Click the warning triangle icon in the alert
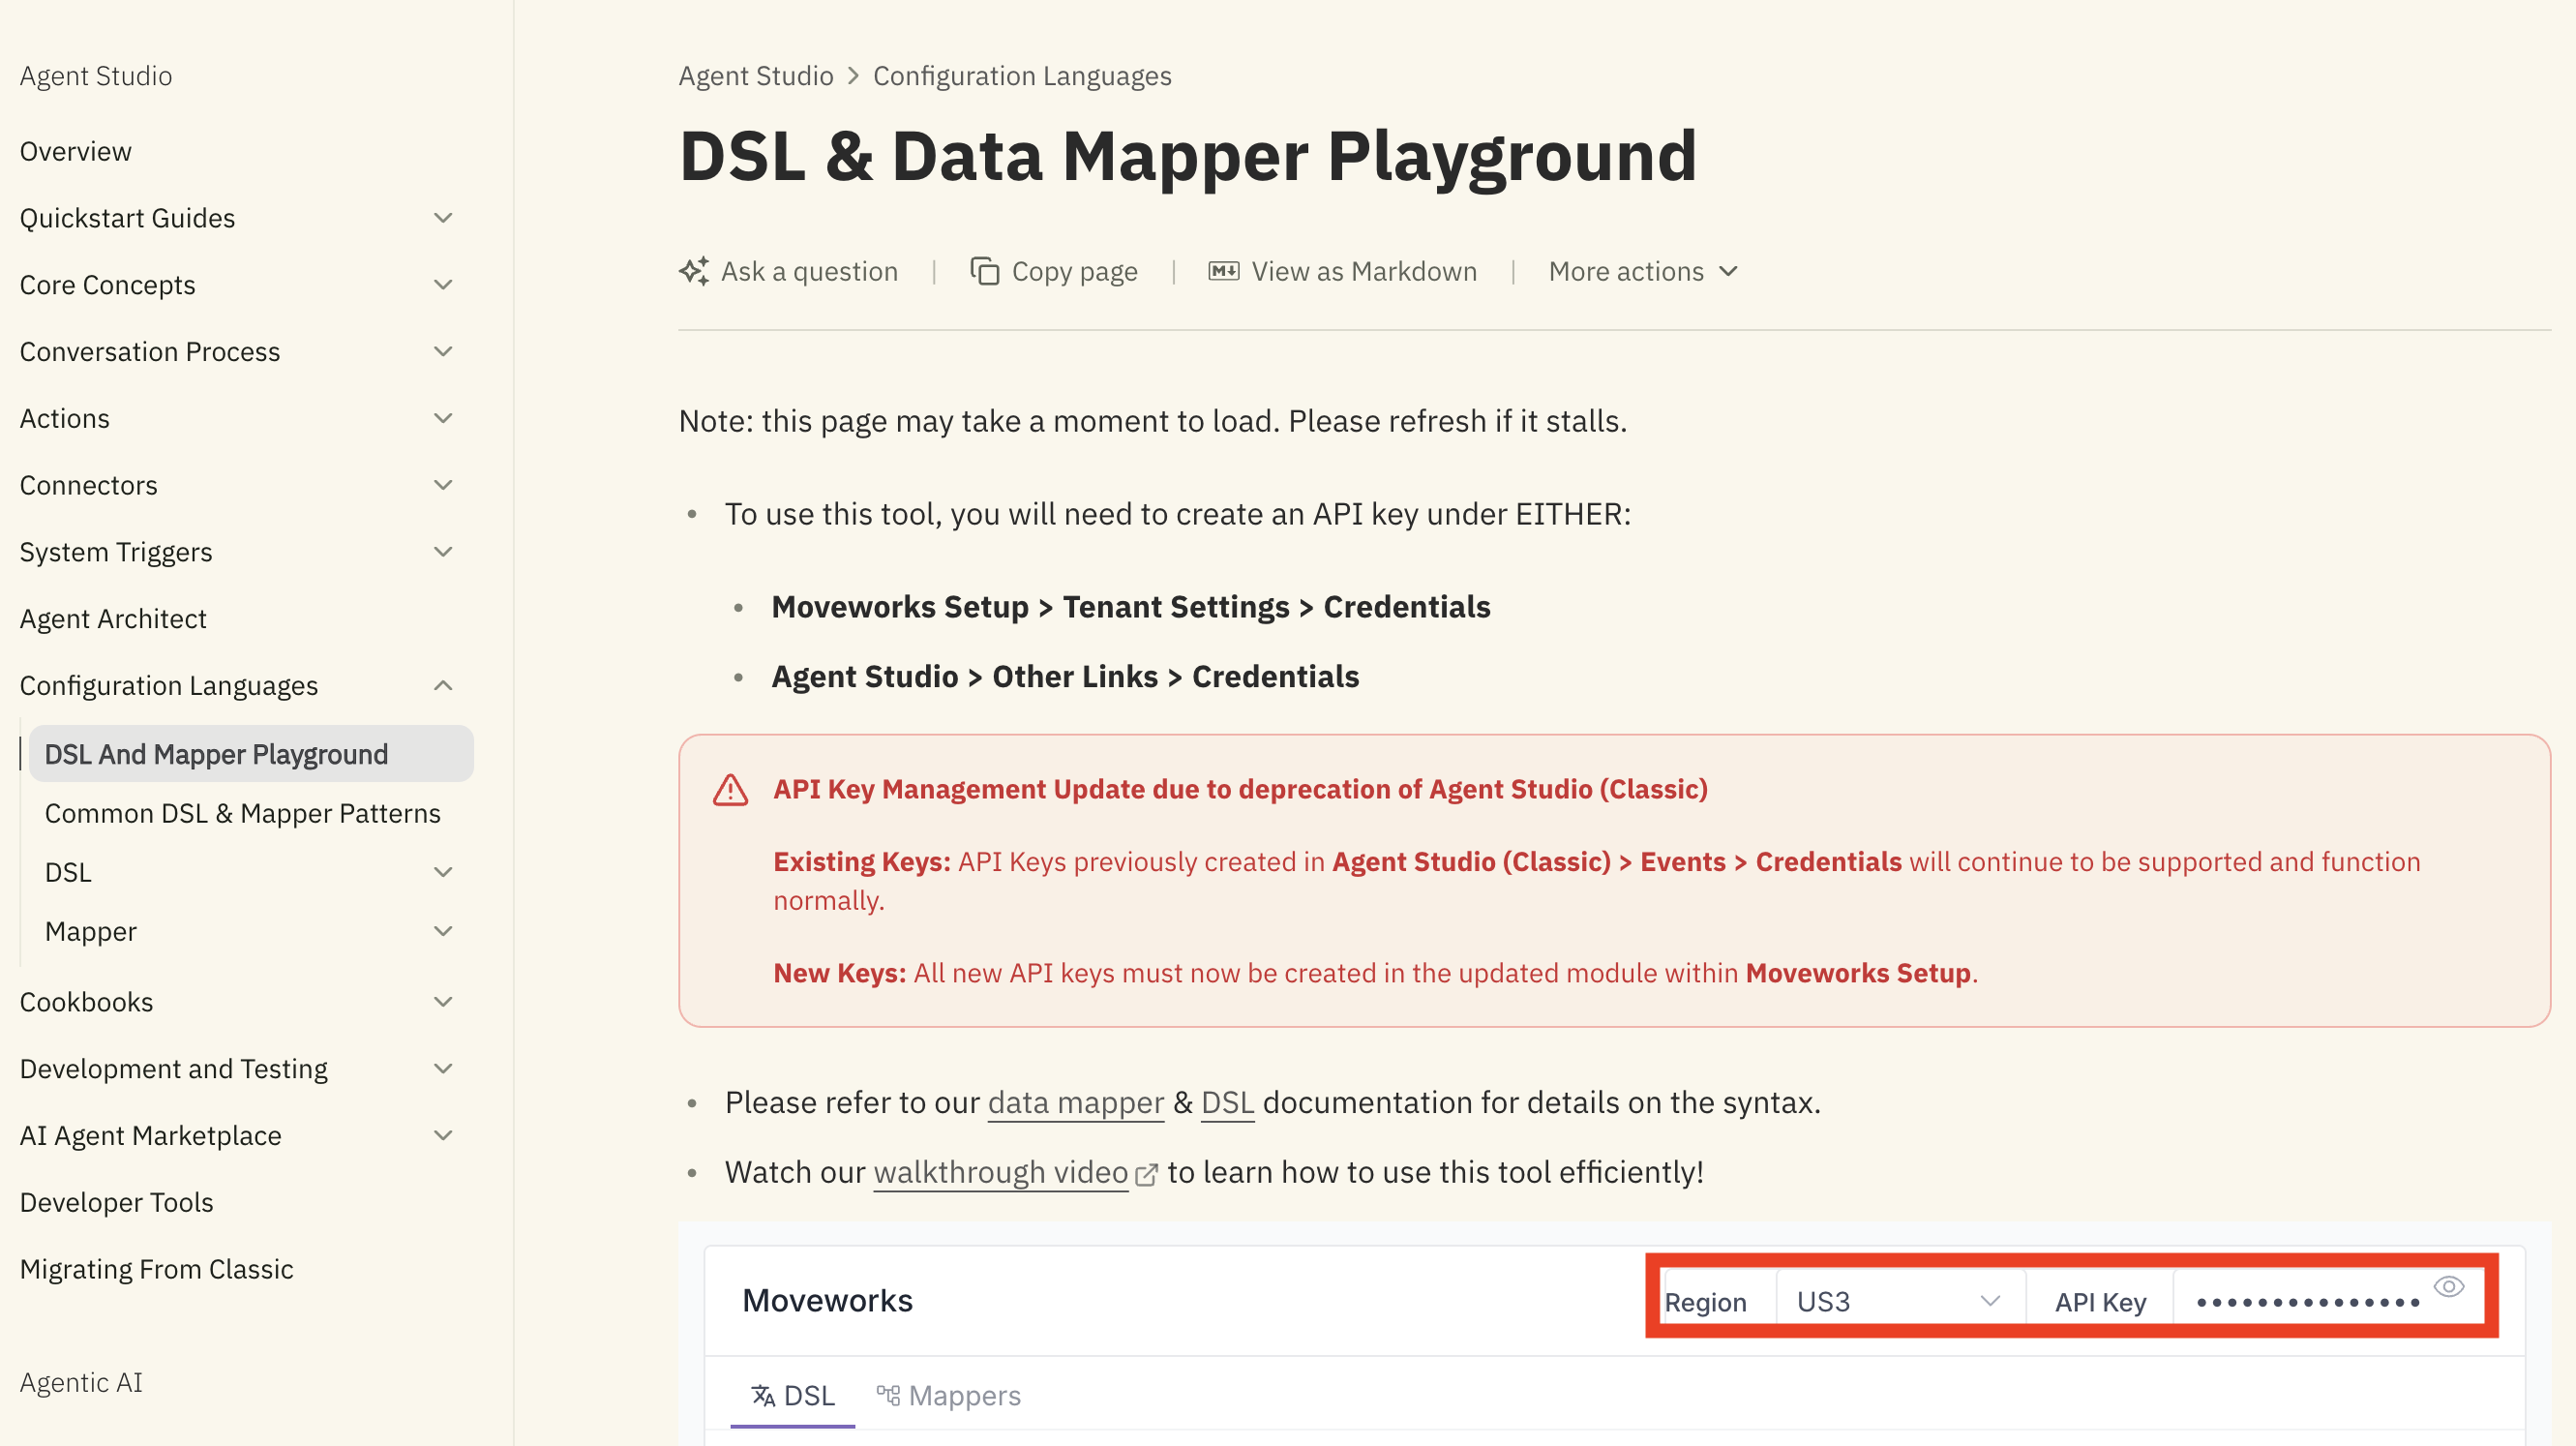This screenshot has width=2576, height=1446. click(x=730, y=790)
